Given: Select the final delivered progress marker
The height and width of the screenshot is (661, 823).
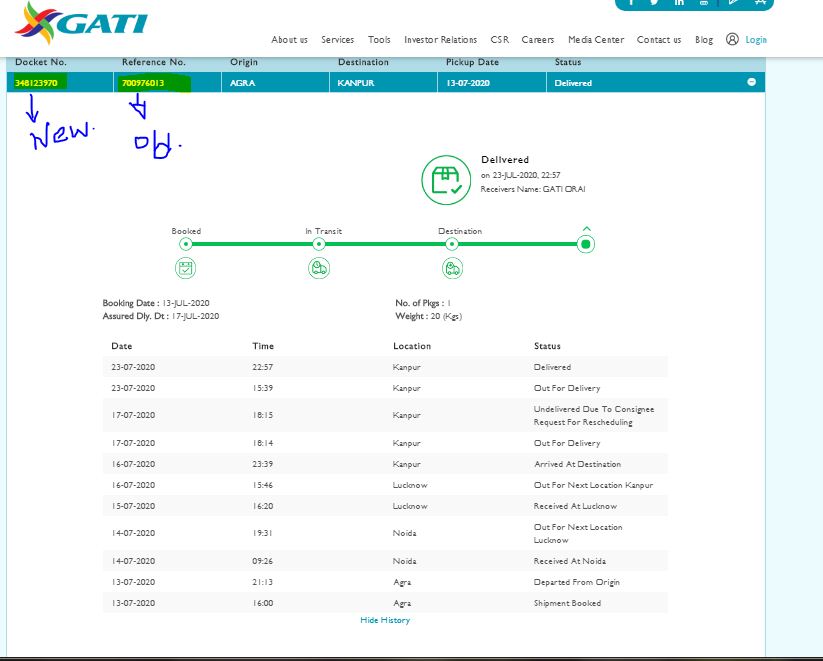Looking at the screenshot, I should tap(586, 244).
